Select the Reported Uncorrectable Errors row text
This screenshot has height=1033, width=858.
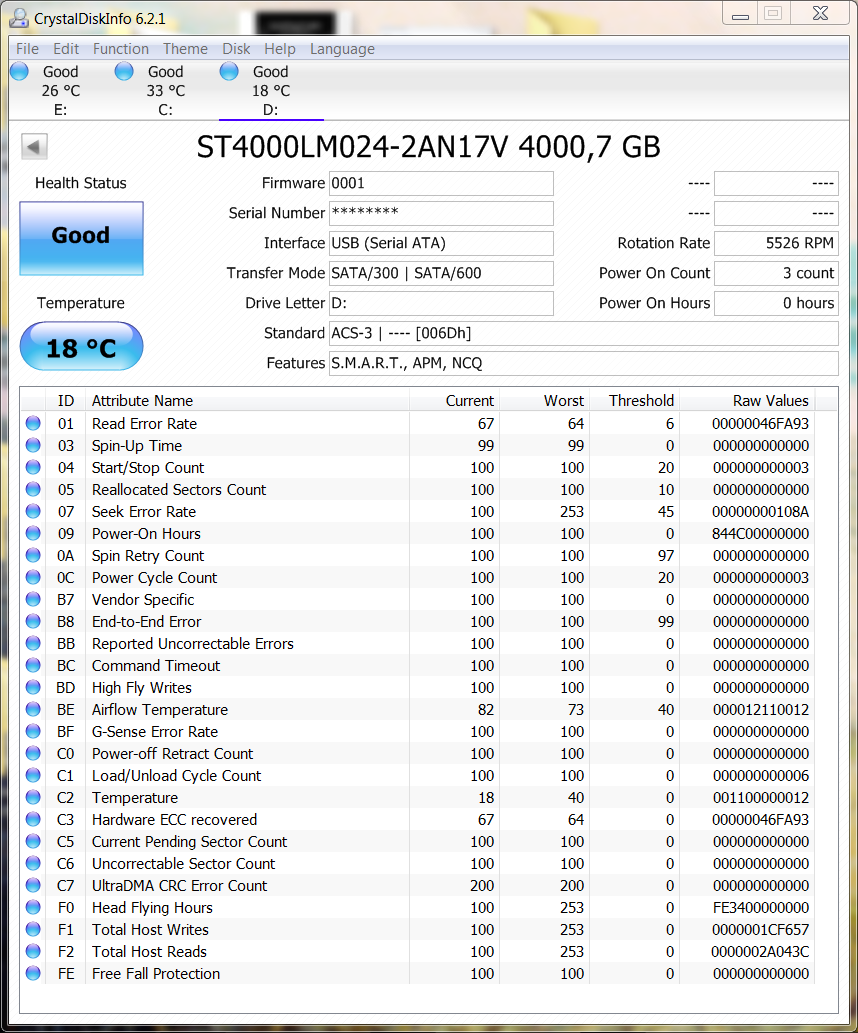click(192, 644)
